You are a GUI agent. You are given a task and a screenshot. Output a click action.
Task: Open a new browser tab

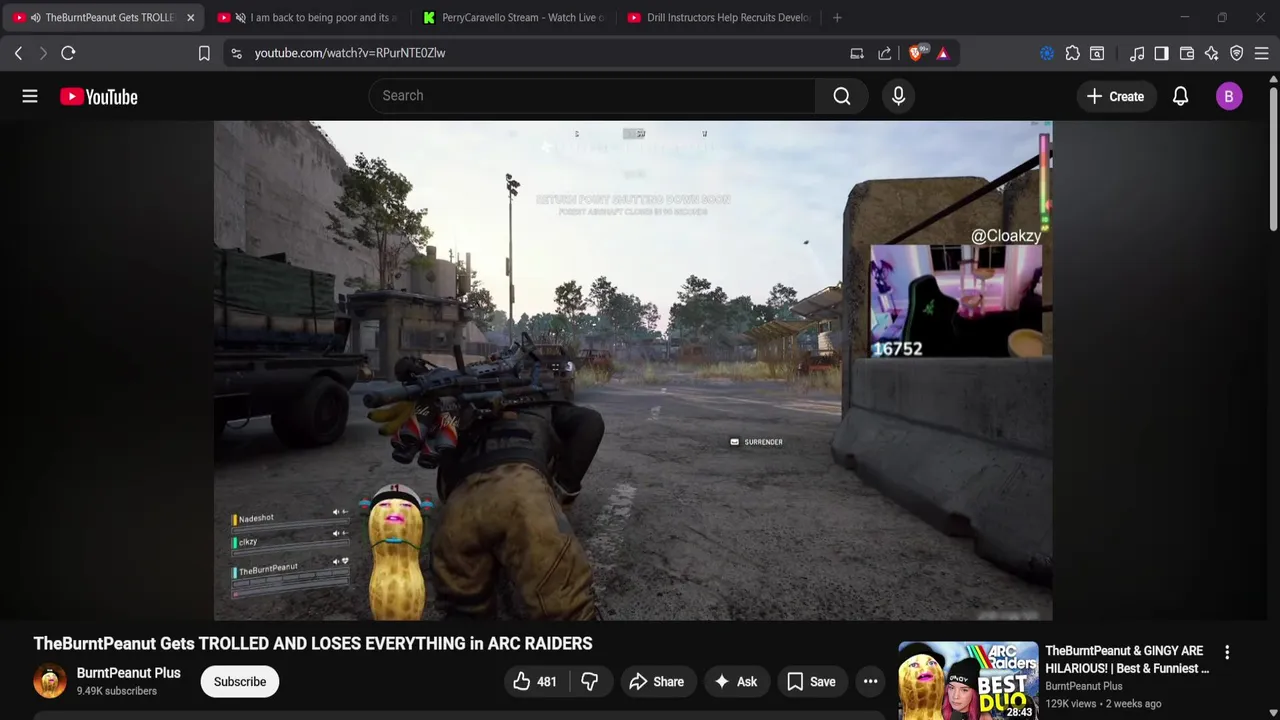tap(837, 17)
